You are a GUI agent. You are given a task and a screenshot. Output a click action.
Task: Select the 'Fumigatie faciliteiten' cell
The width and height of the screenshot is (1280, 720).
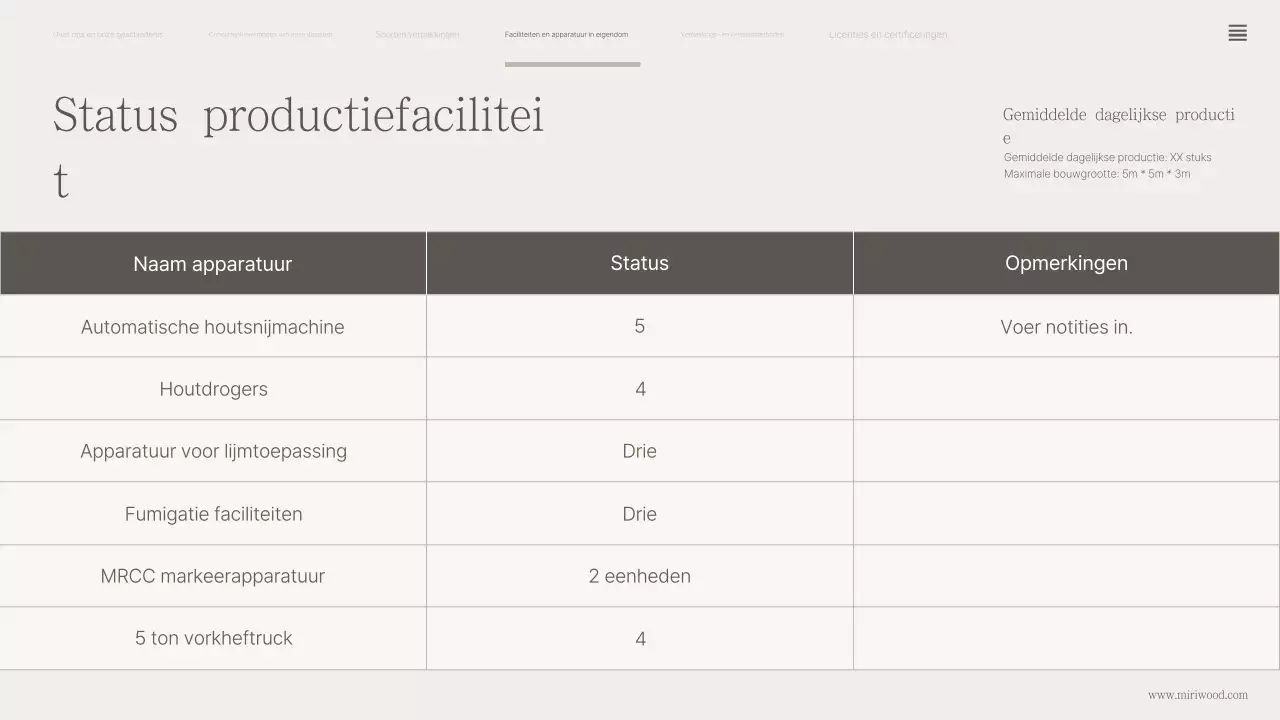[213, 514]
